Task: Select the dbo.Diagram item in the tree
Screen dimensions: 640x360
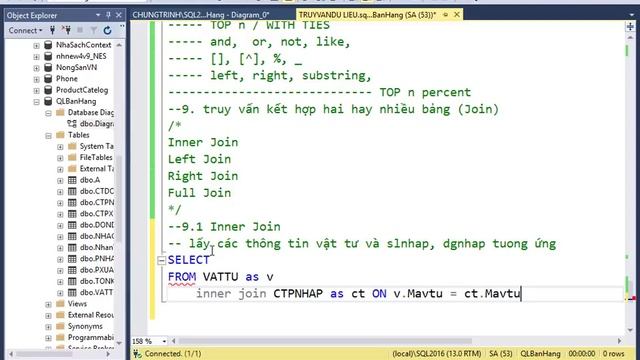Action: 91,123
